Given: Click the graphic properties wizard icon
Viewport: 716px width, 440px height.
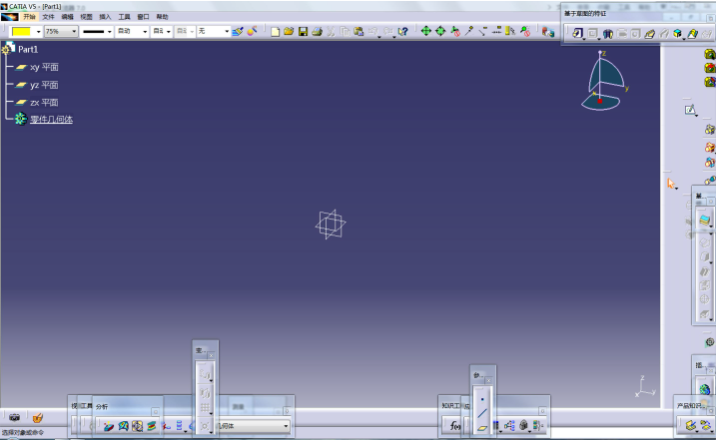Looking at the screenshot, I should (252, 31).
